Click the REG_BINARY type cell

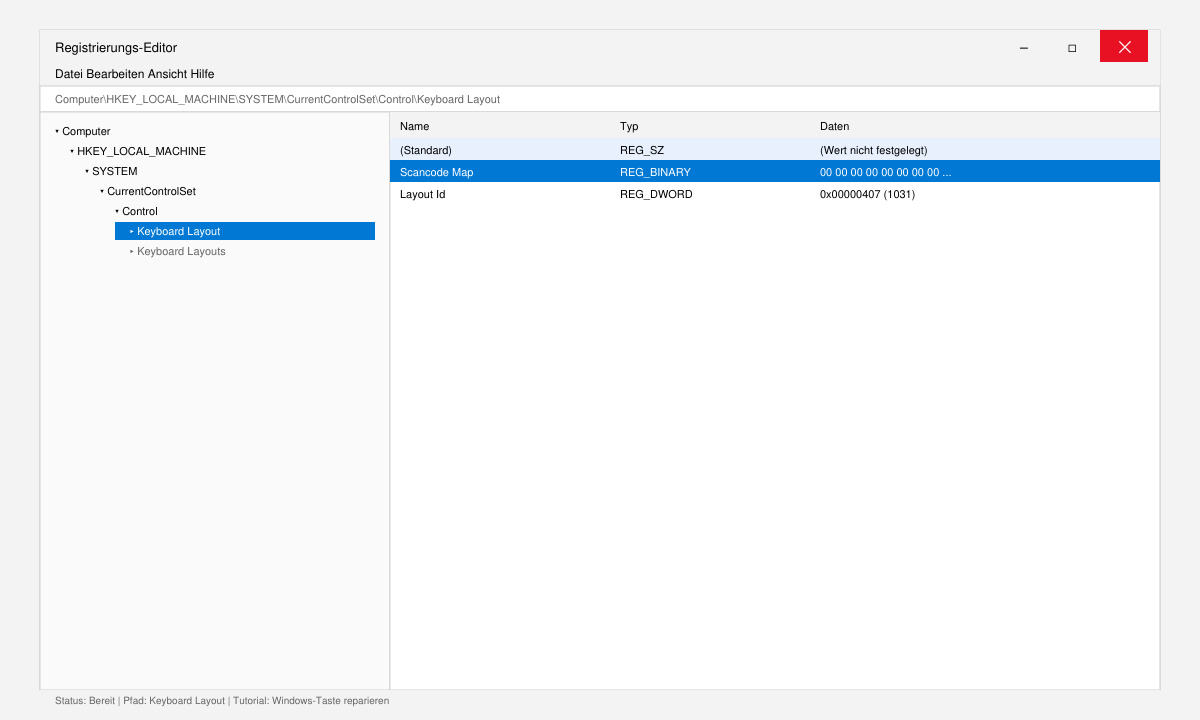tap(655, 172)
